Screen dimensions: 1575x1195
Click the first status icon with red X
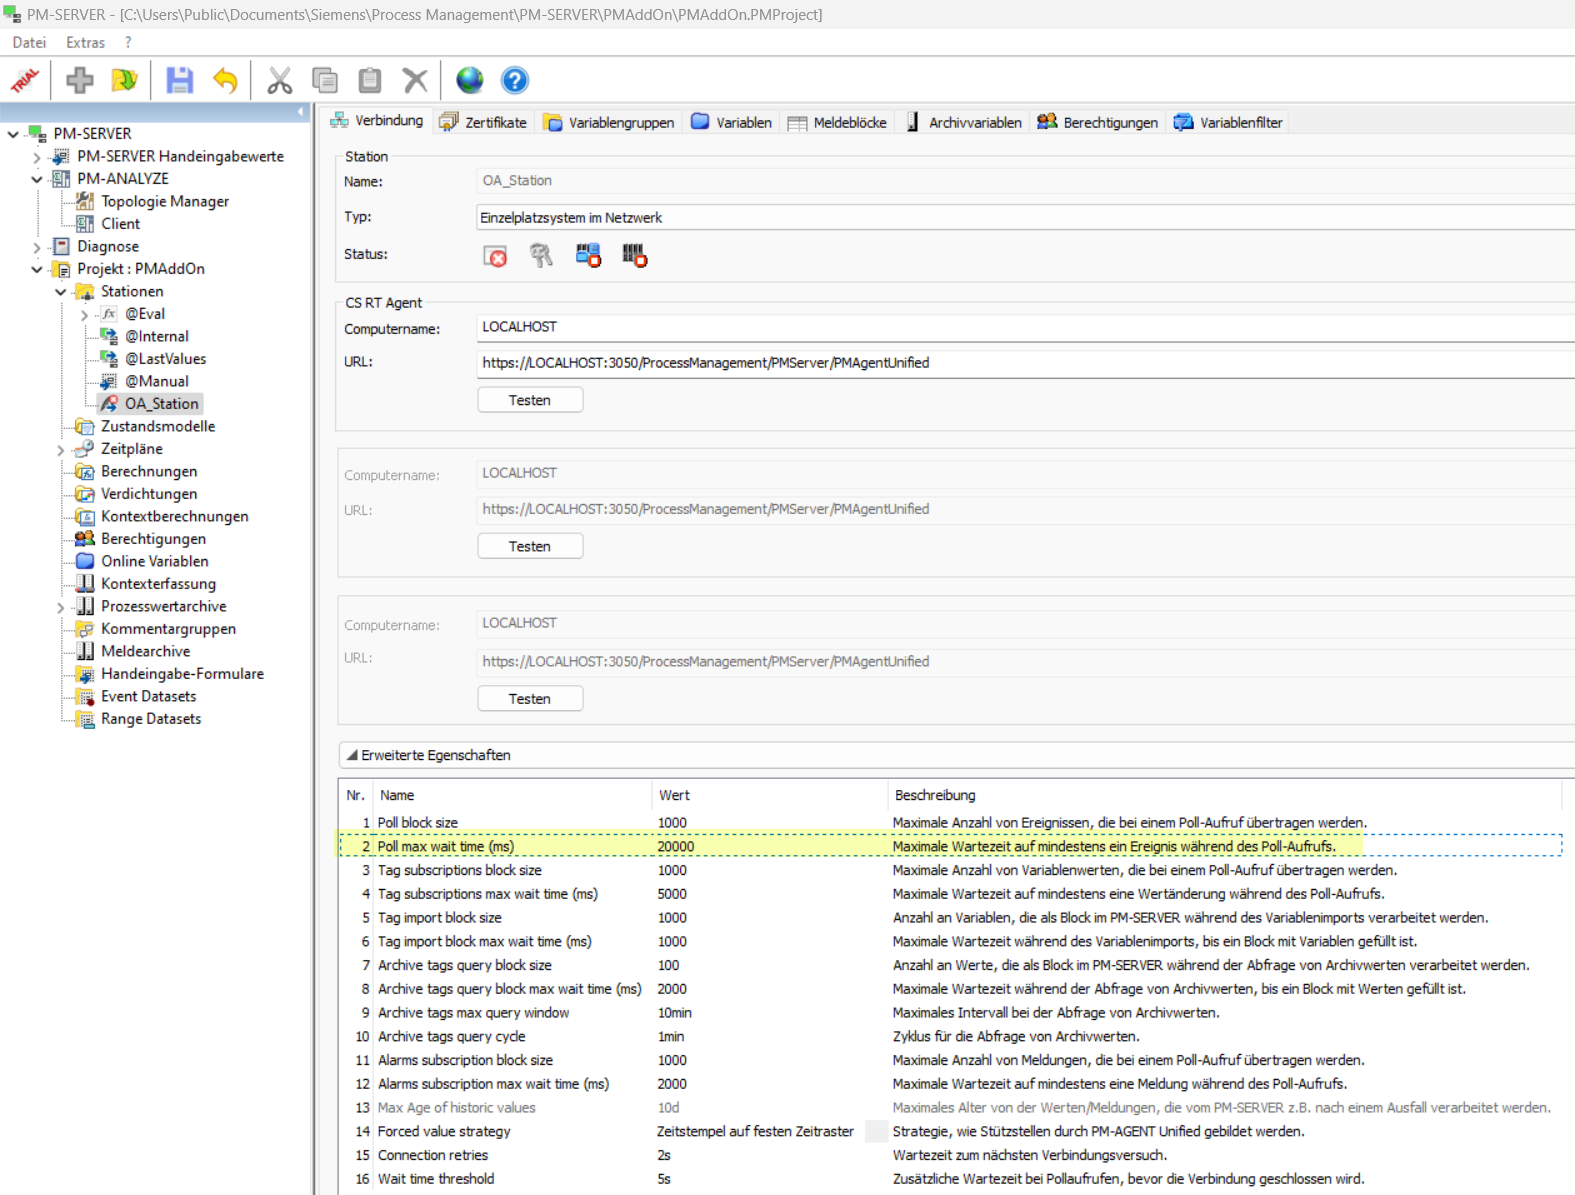pos(495,256)
